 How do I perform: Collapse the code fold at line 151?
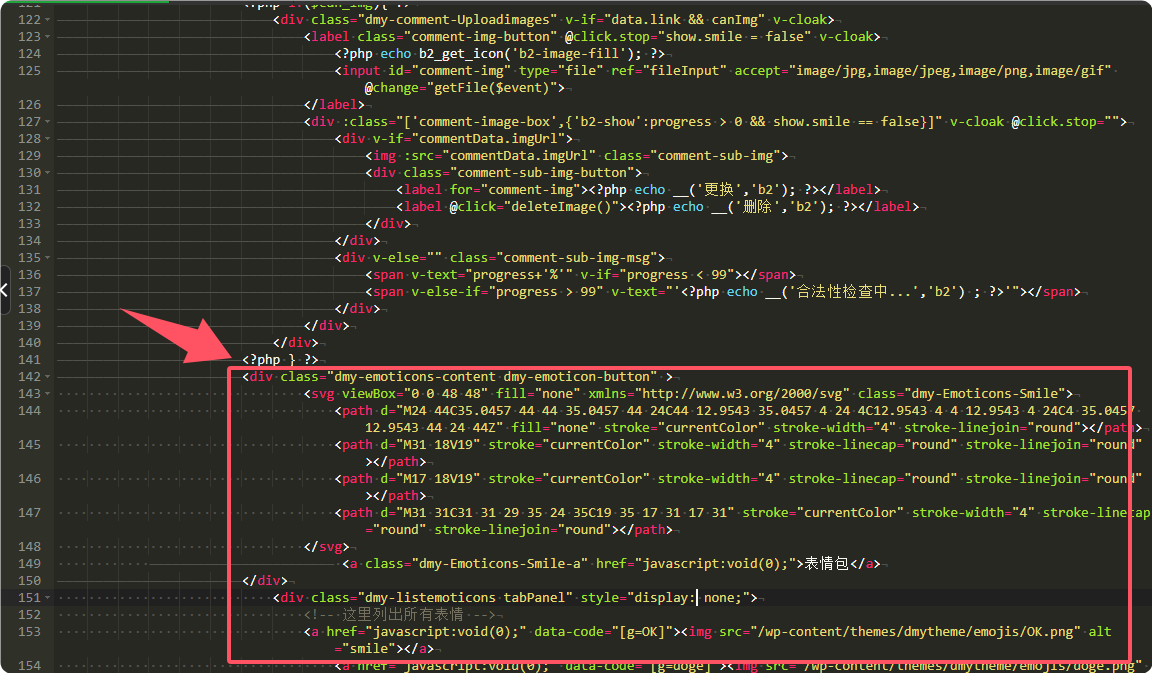(x=48, y=598)
